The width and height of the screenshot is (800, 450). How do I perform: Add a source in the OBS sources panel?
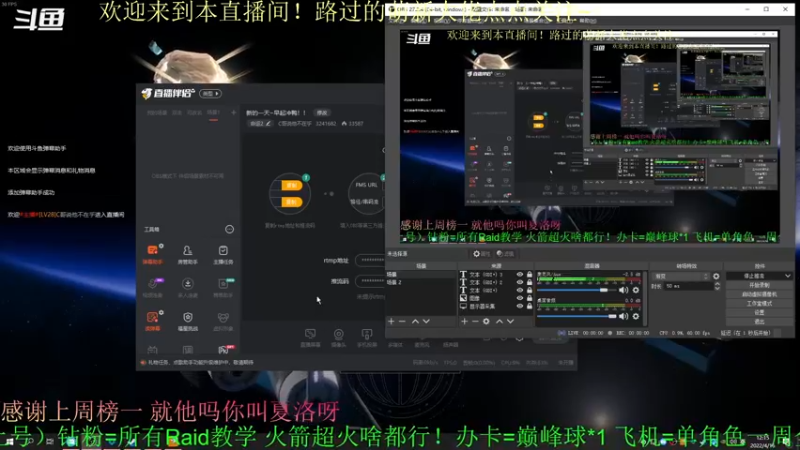coord(464,321)
